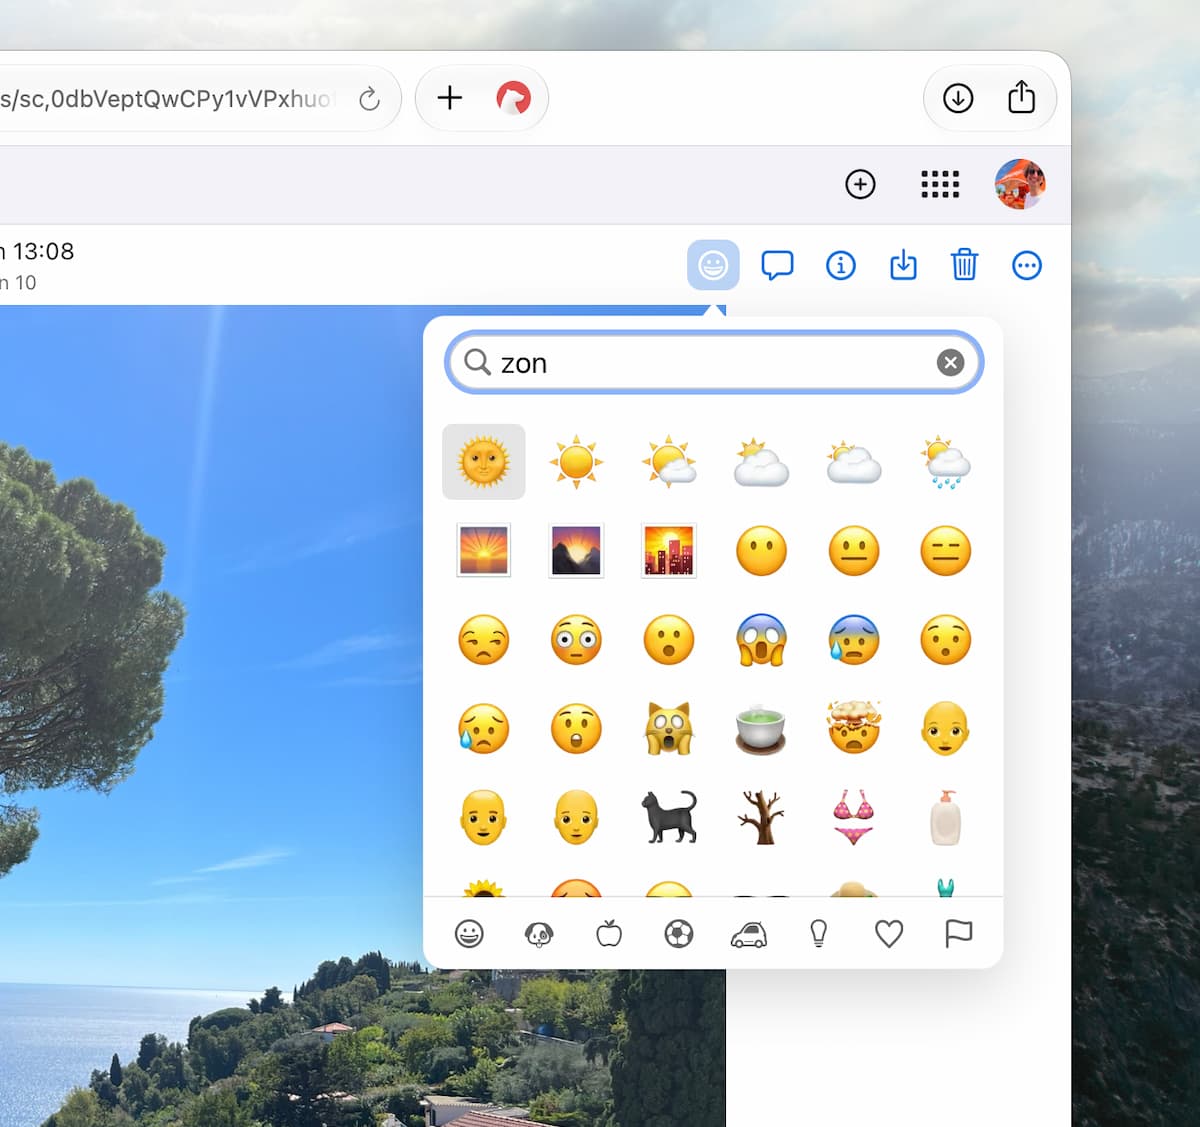Switch to Symbols emoji category

pos(889,934)
